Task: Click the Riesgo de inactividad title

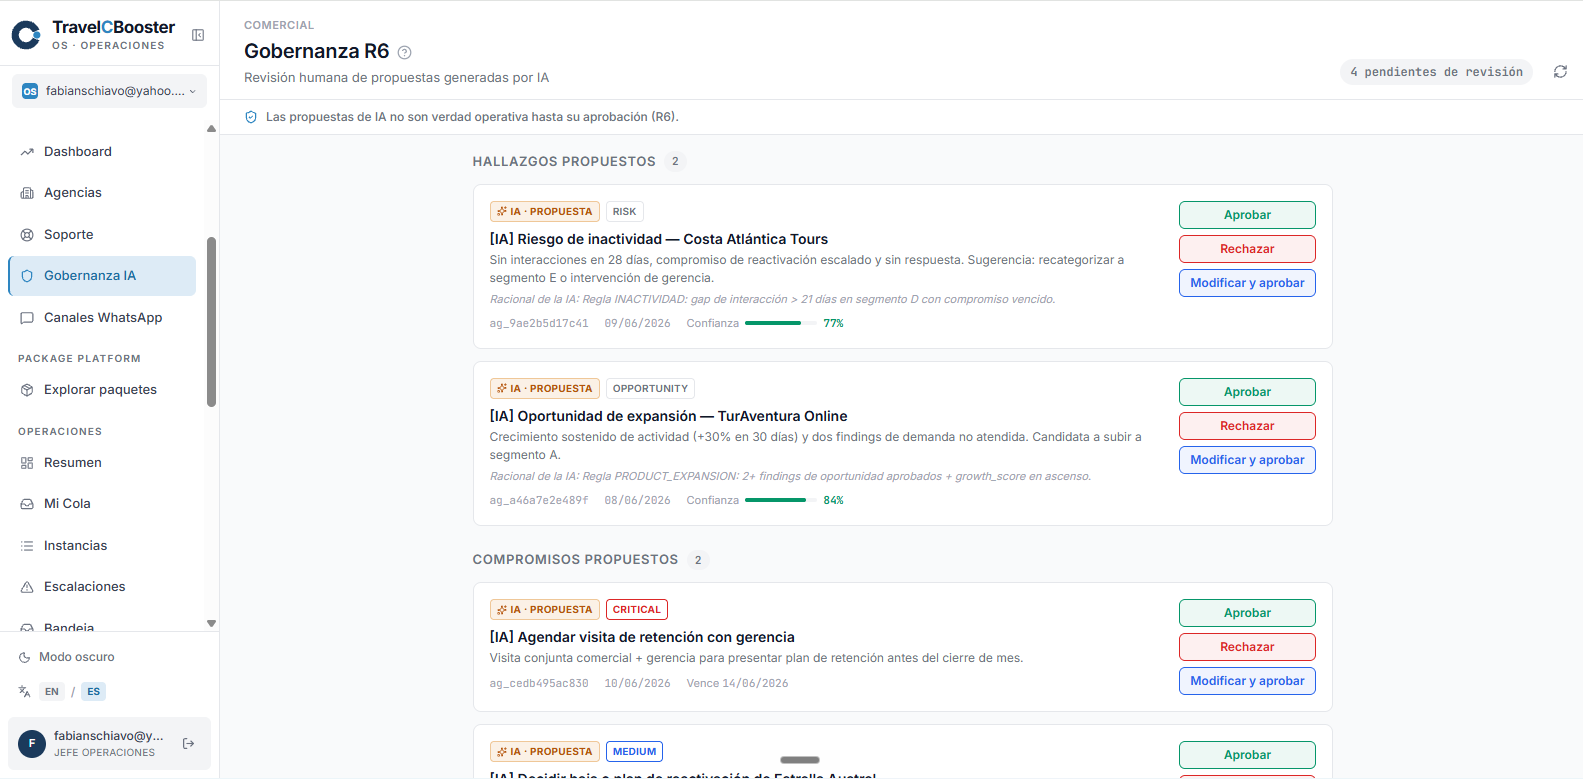Action: coord(659,239)
